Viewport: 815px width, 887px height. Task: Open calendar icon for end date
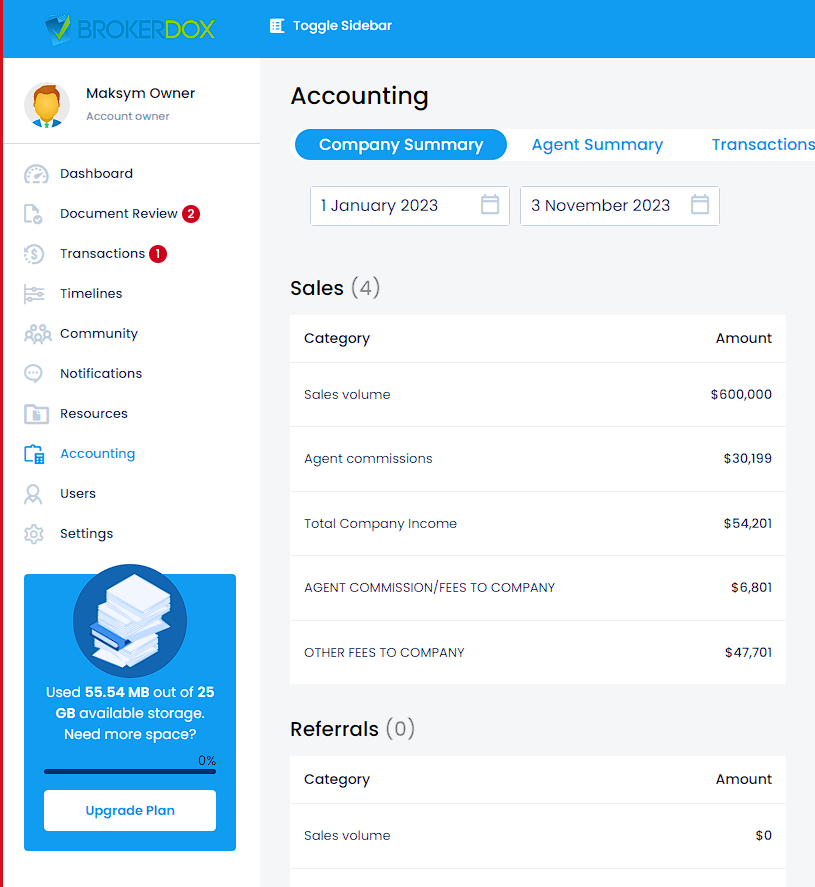point(700,205)
